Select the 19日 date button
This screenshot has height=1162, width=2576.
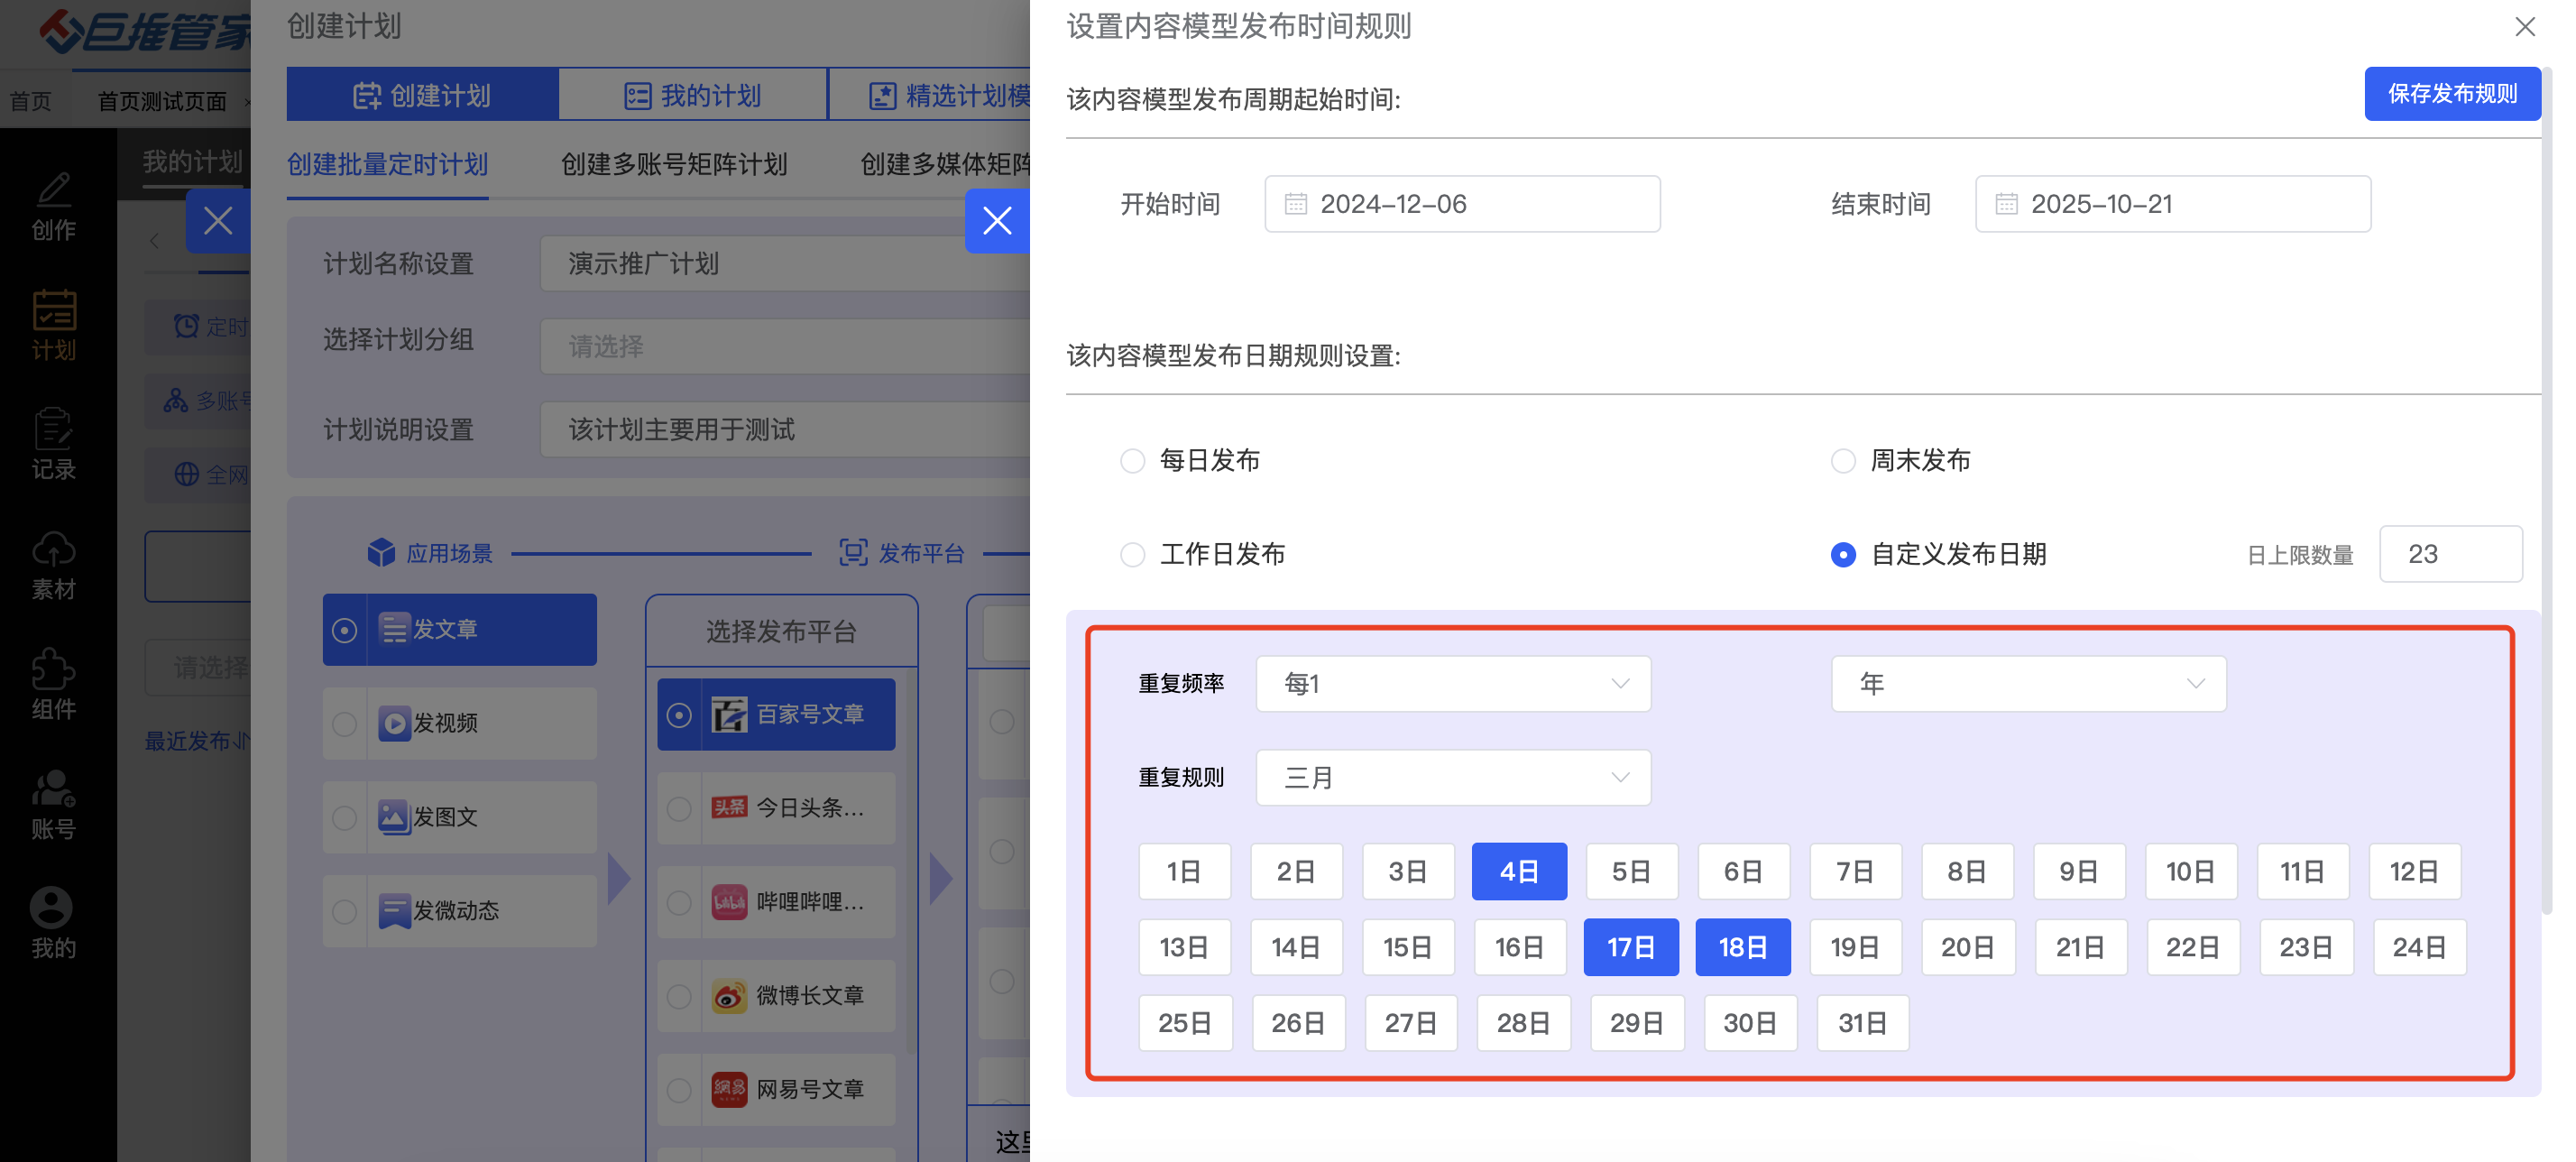1855,947
